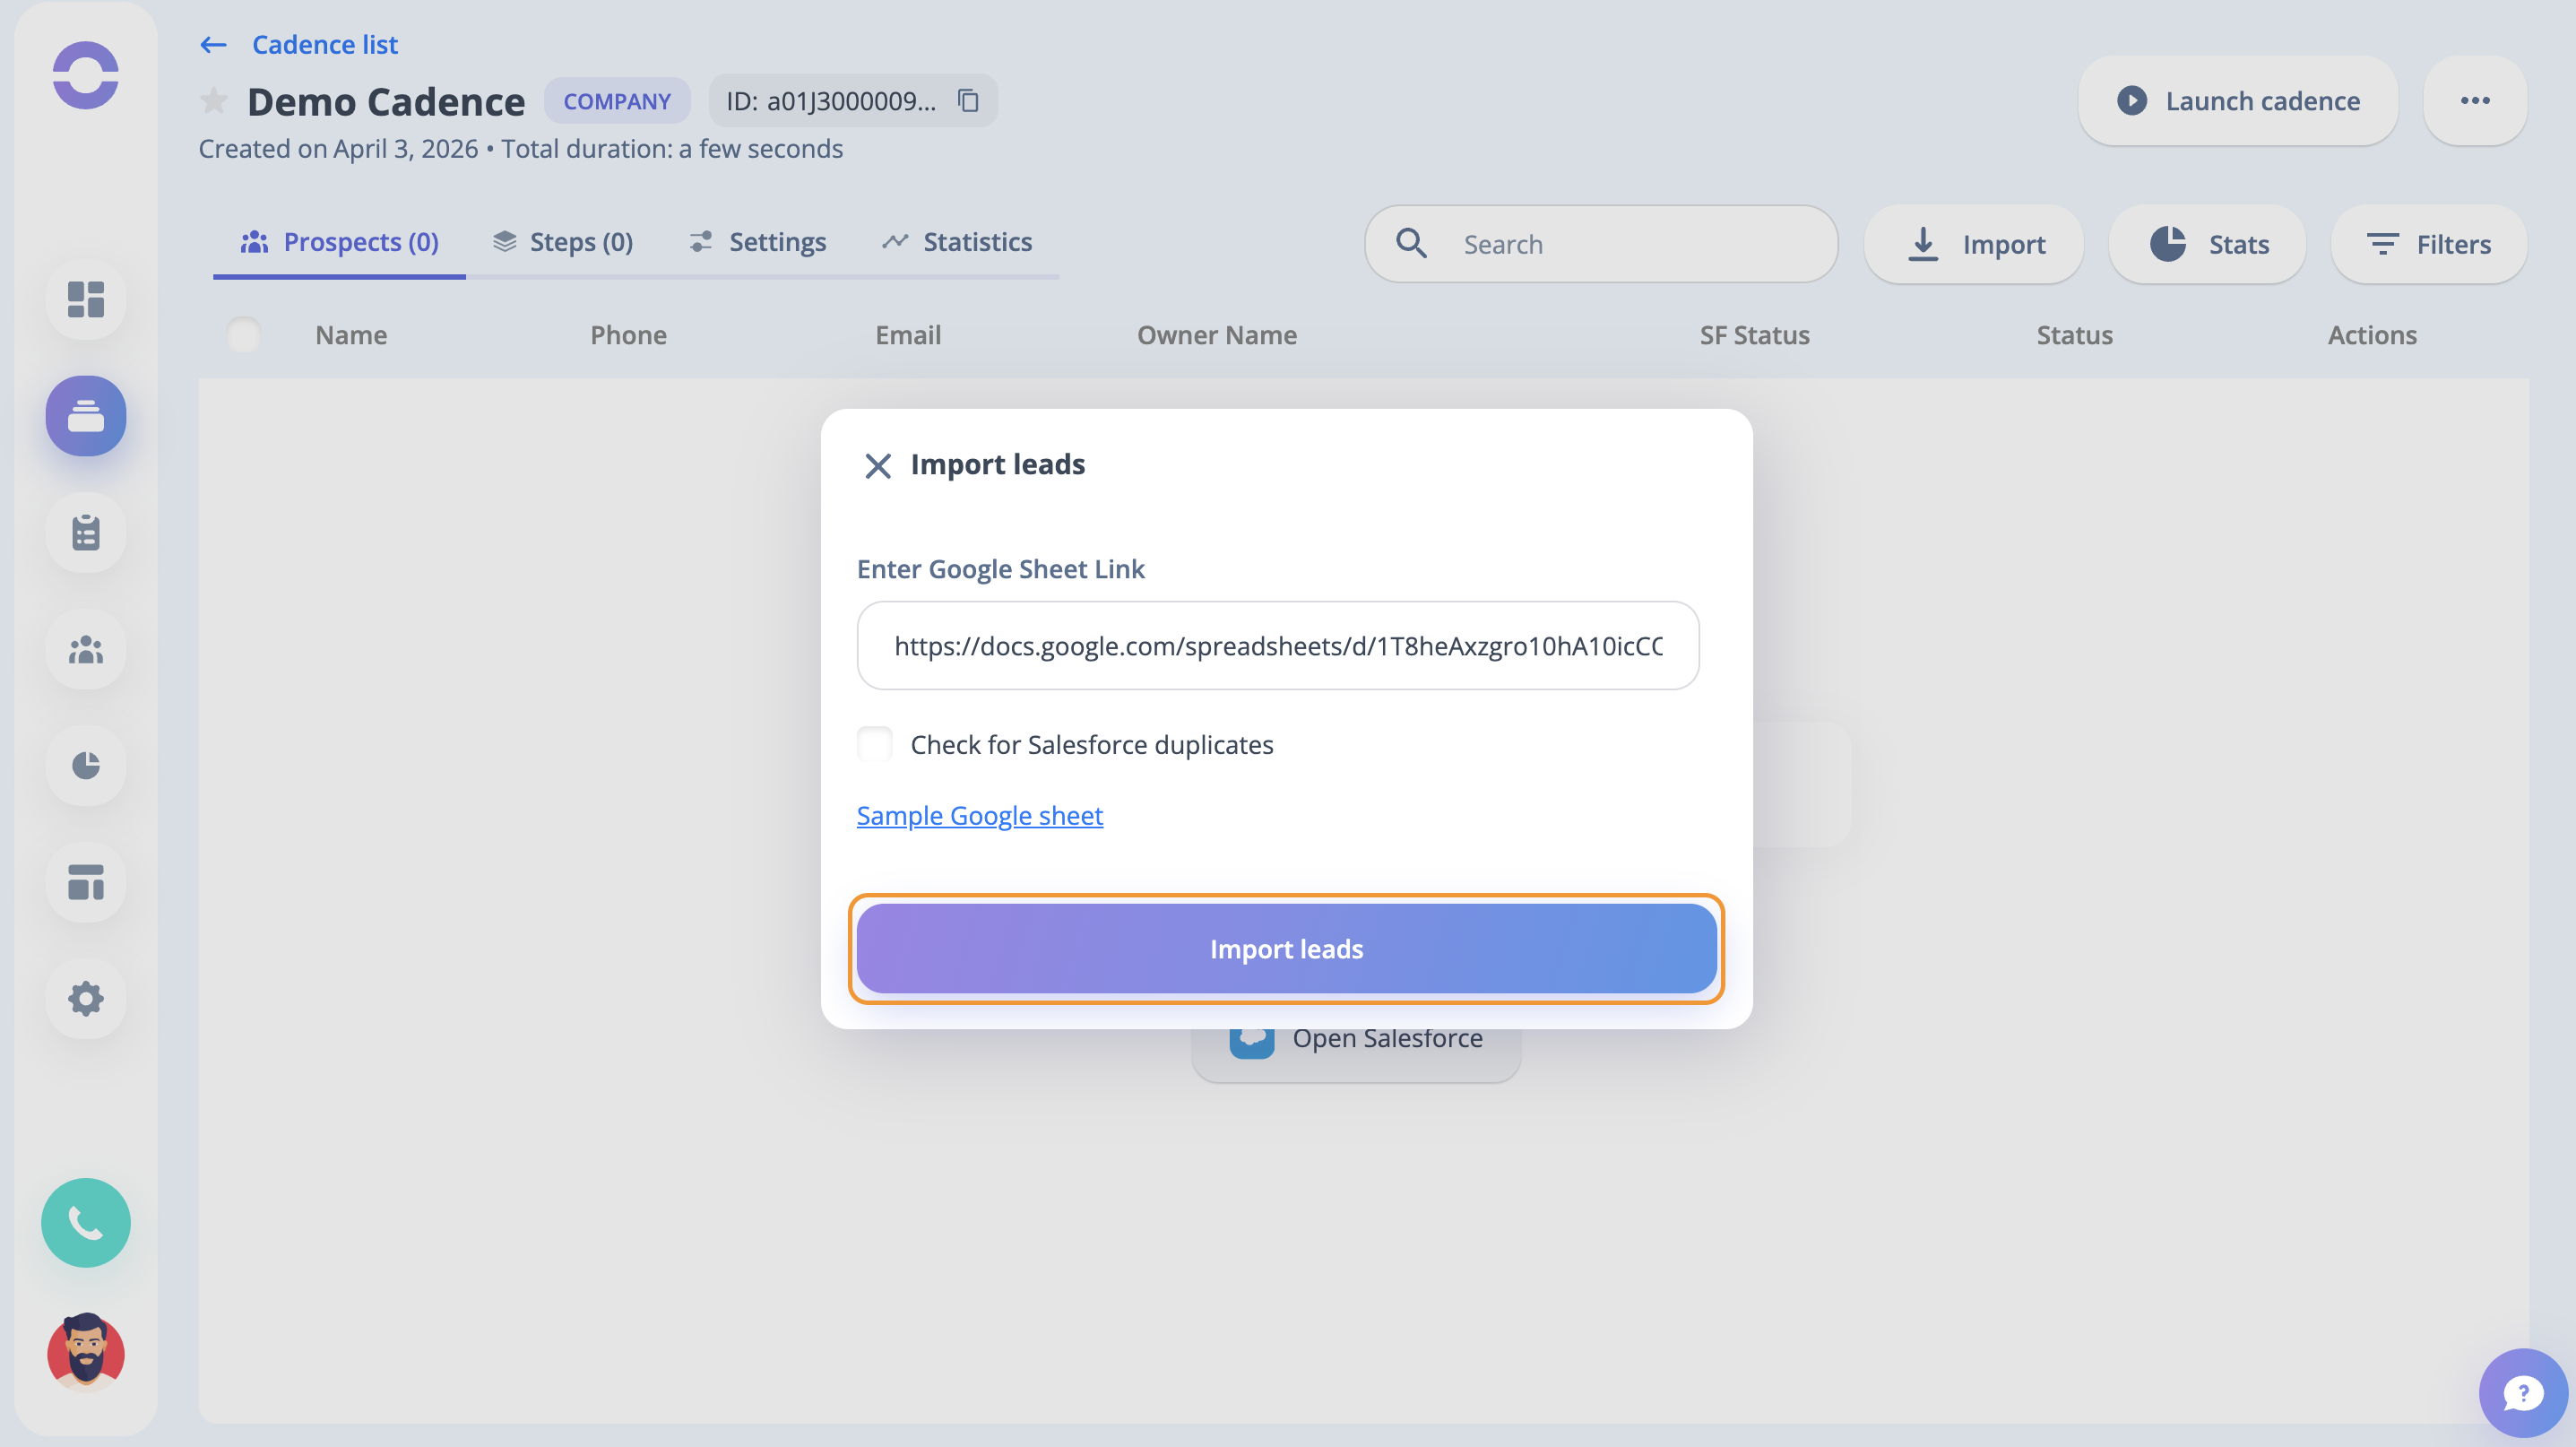Viewport: 2576px width, 1447px height.
Task: Click the green phone dialer button
Action: coord(86,1222)
